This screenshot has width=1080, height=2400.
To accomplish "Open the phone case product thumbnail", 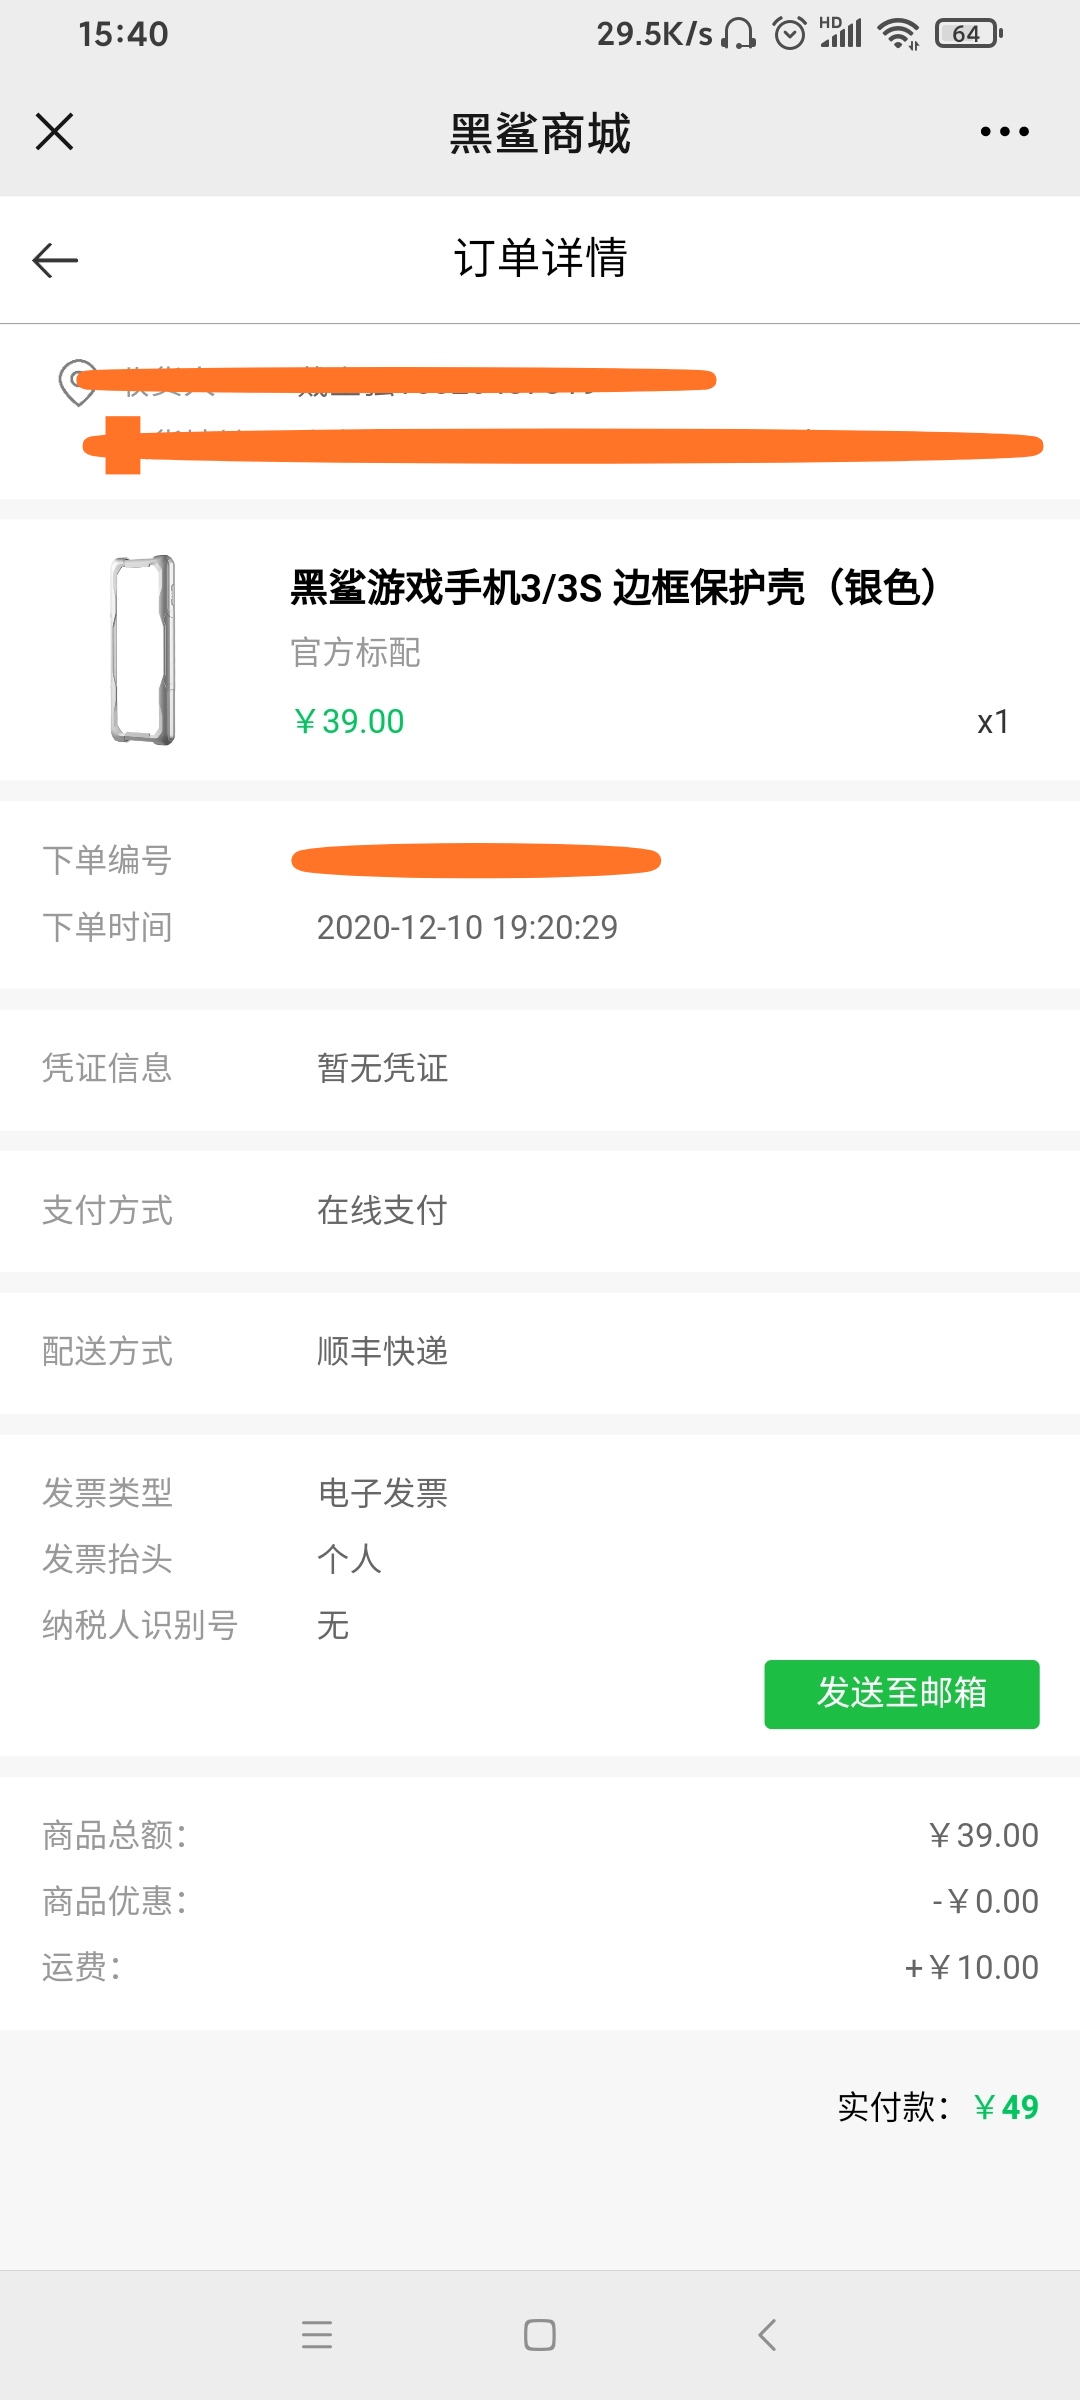I will [x=143, y=650].
